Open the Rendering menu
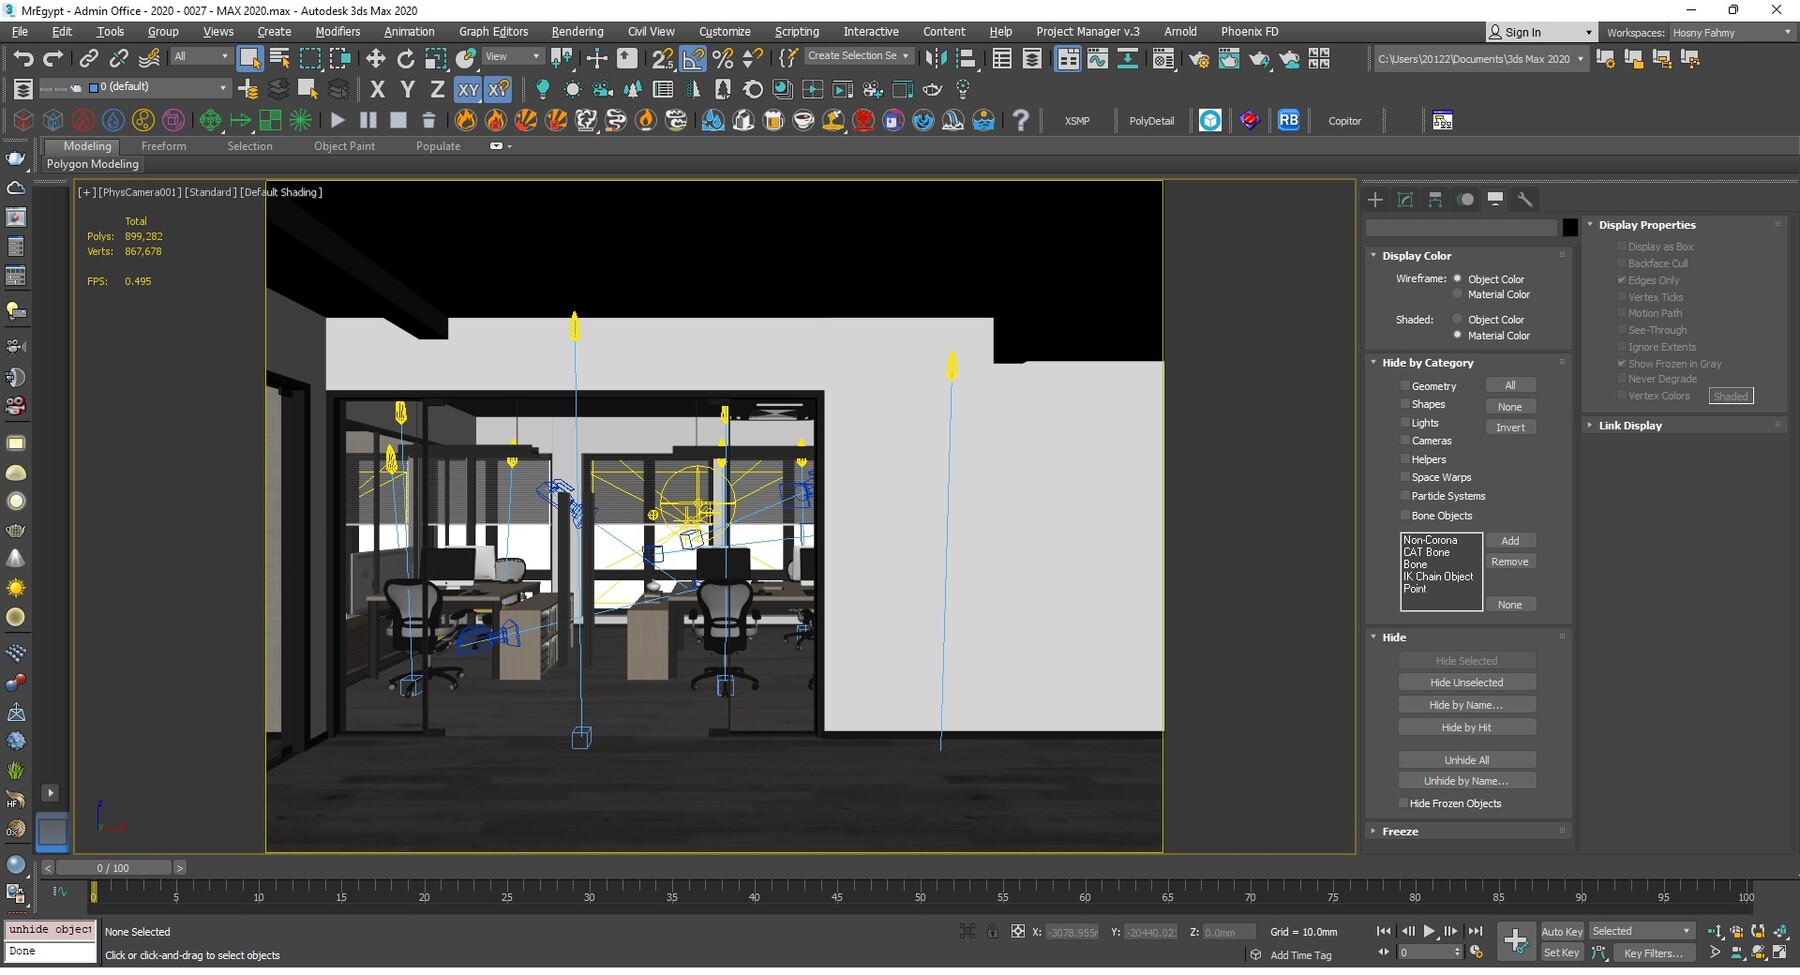 click(x=577, y=31)
